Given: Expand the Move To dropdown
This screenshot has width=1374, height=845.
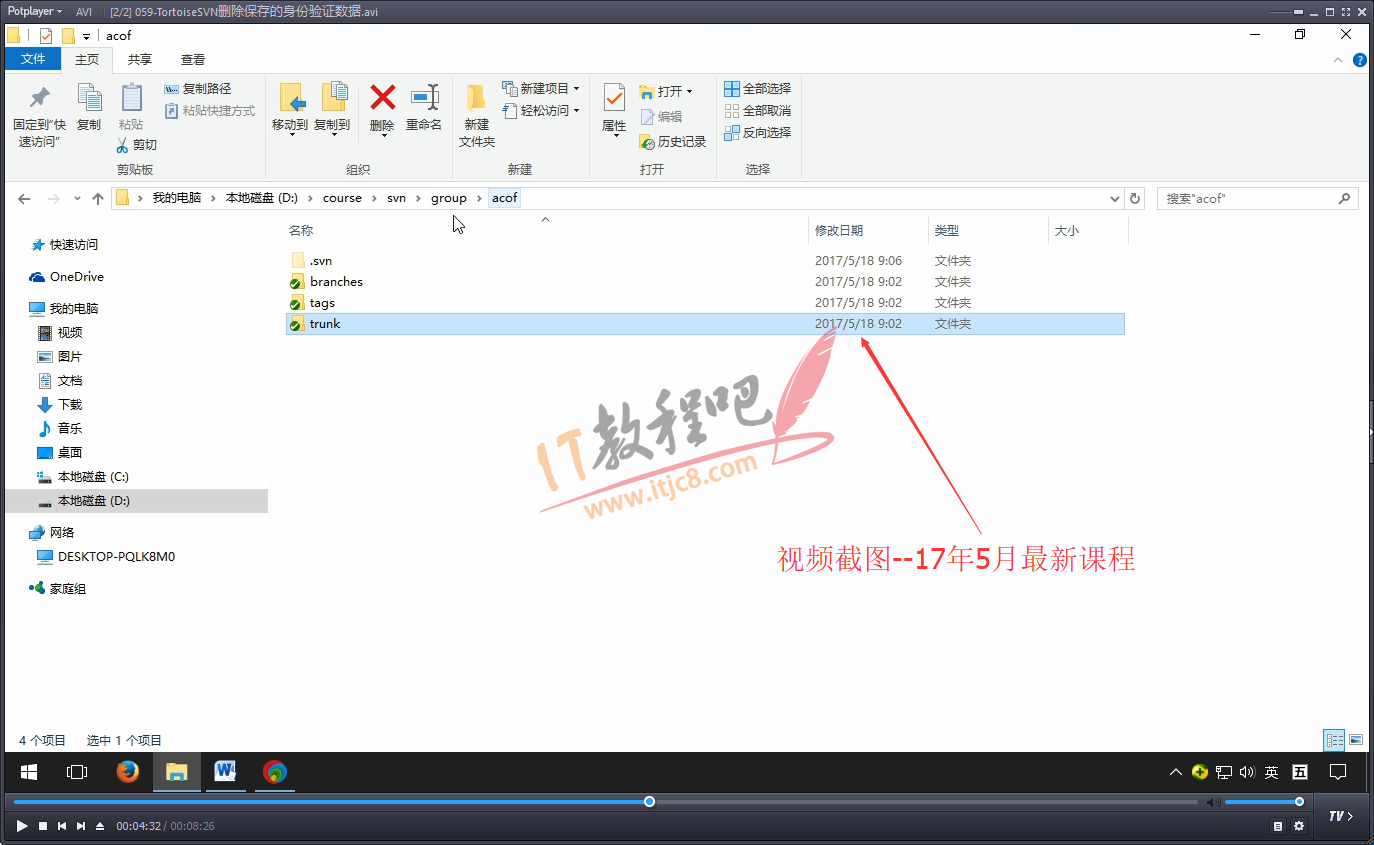Looking at the screenshot, I should tap(290, 134).
